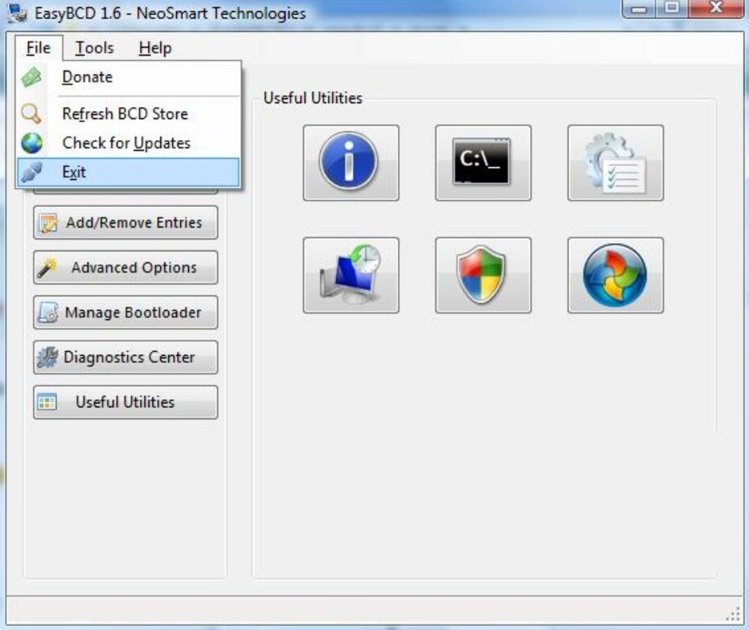Click the gear and checklist settings icon
The height and width of the screenshot is (630, 749).
[x=615, y=162]
